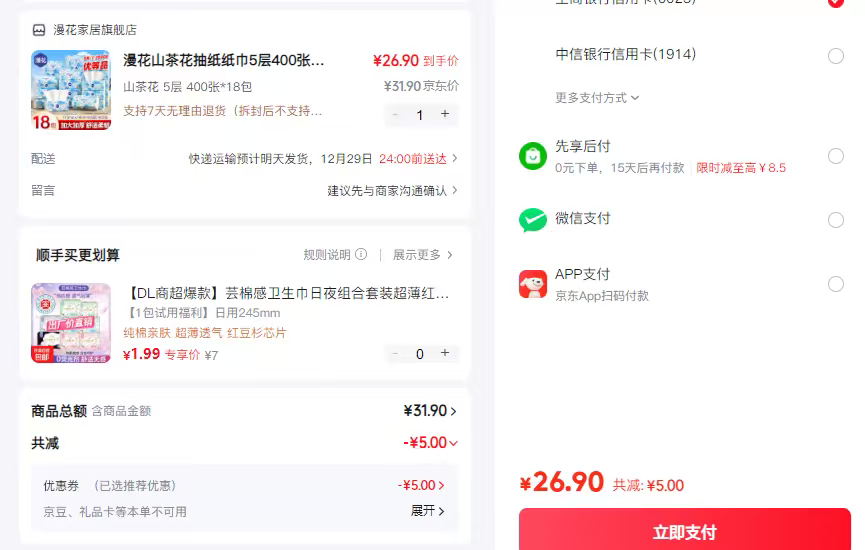Click the 京东 APP支付 red icon
865x550 pixels.
[533, 284]
